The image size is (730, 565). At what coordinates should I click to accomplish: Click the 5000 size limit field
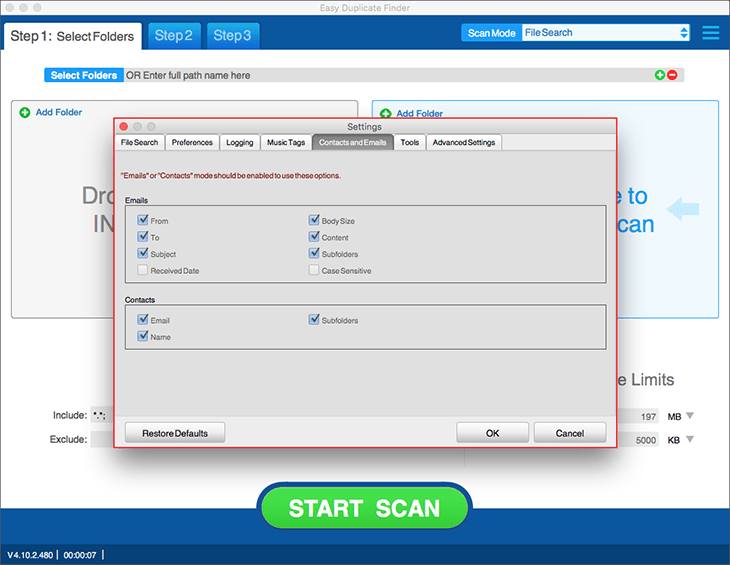point(638,440)
